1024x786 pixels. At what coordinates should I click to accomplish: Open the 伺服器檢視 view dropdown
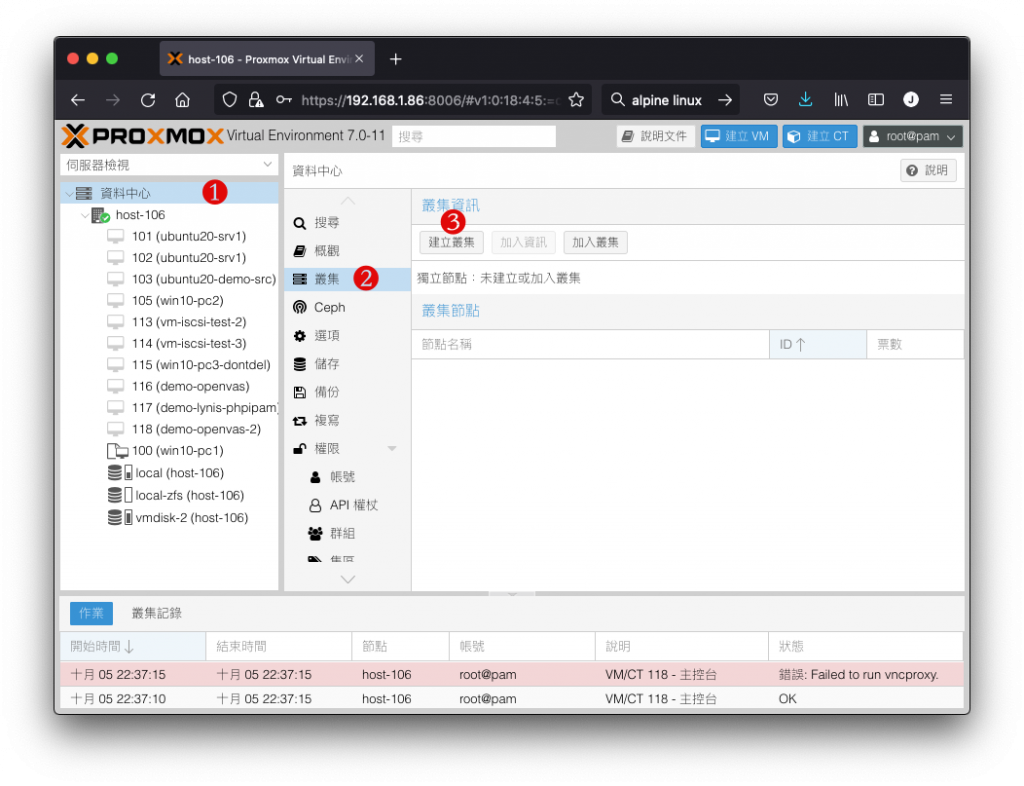point(169,165)
